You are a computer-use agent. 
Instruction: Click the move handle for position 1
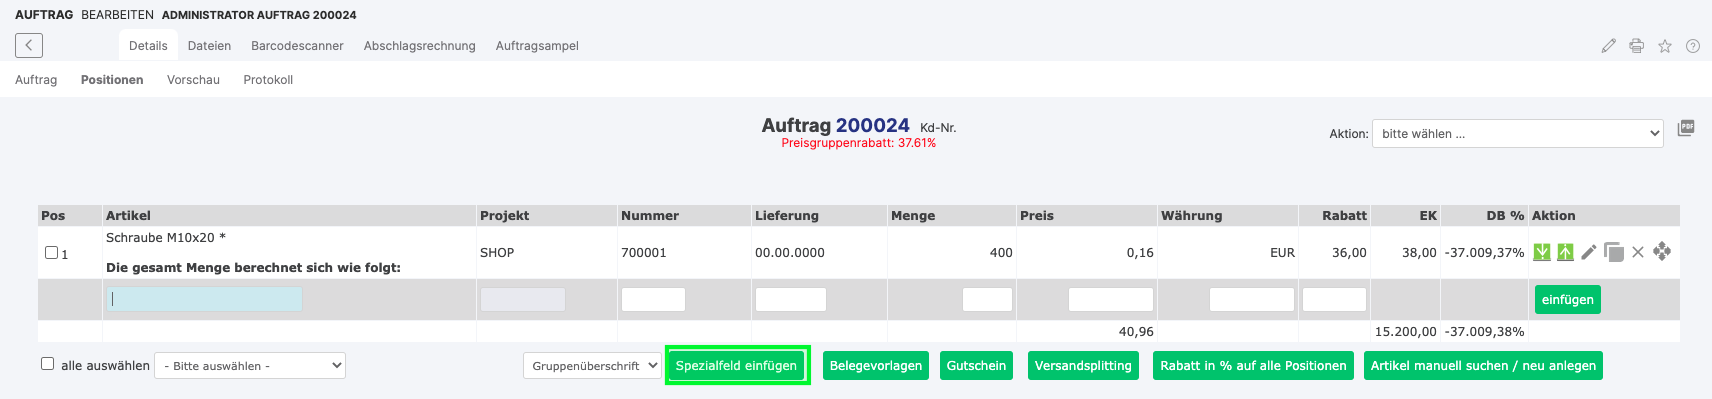(x=1662, y=251)
